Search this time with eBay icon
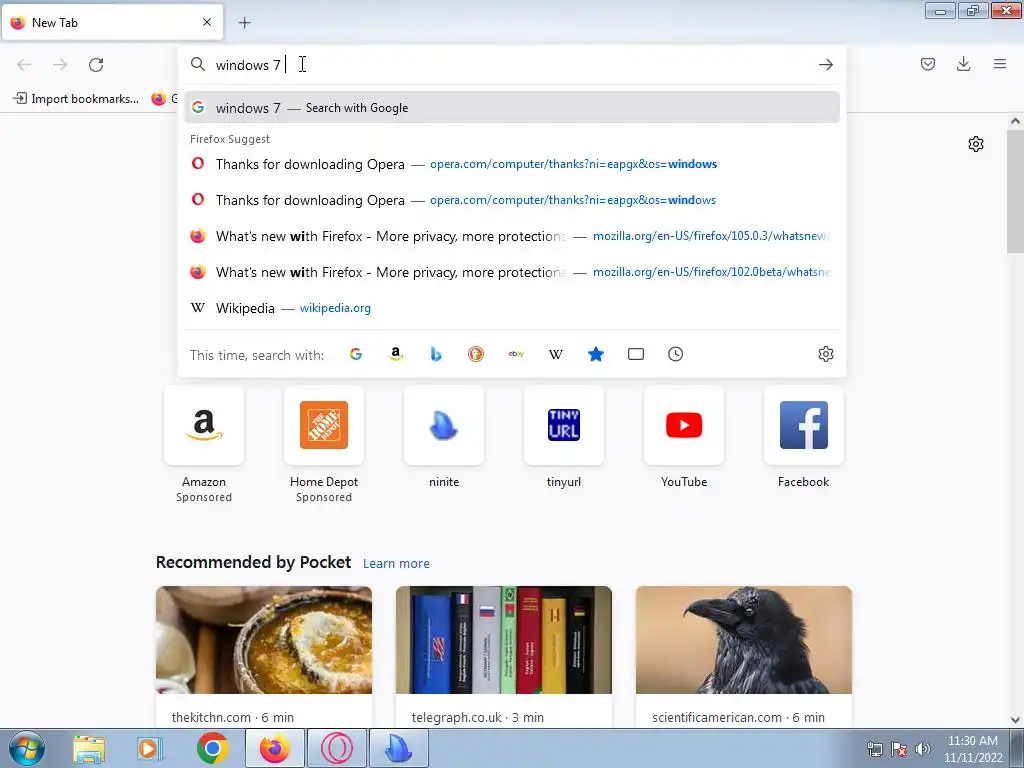This screenshot has height=768, width=1024. coord(516,354)
